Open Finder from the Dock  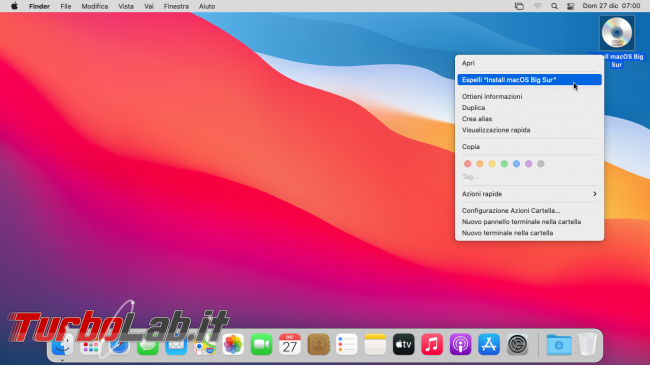(x=63, y=345)
